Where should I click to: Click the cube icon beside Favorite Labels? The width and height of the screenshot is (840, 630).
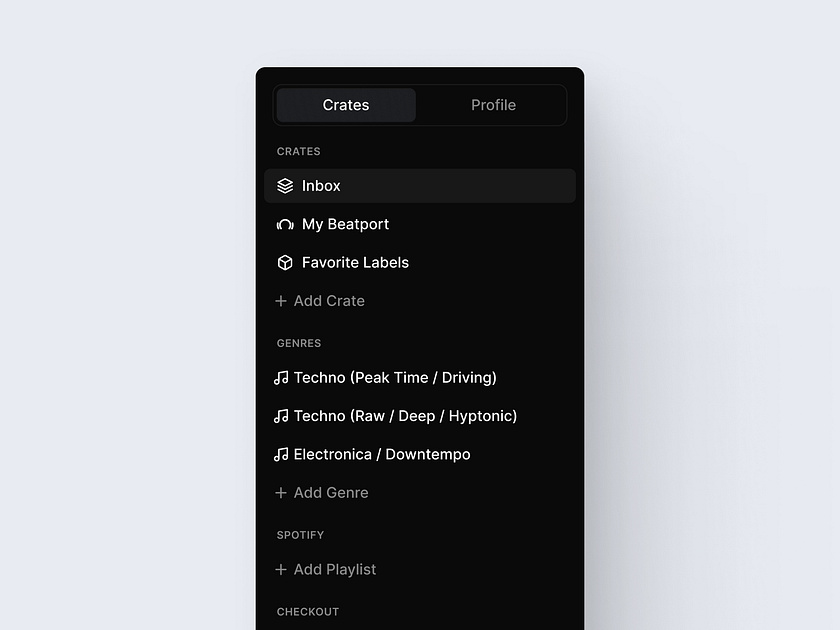(x=284, y=262)
